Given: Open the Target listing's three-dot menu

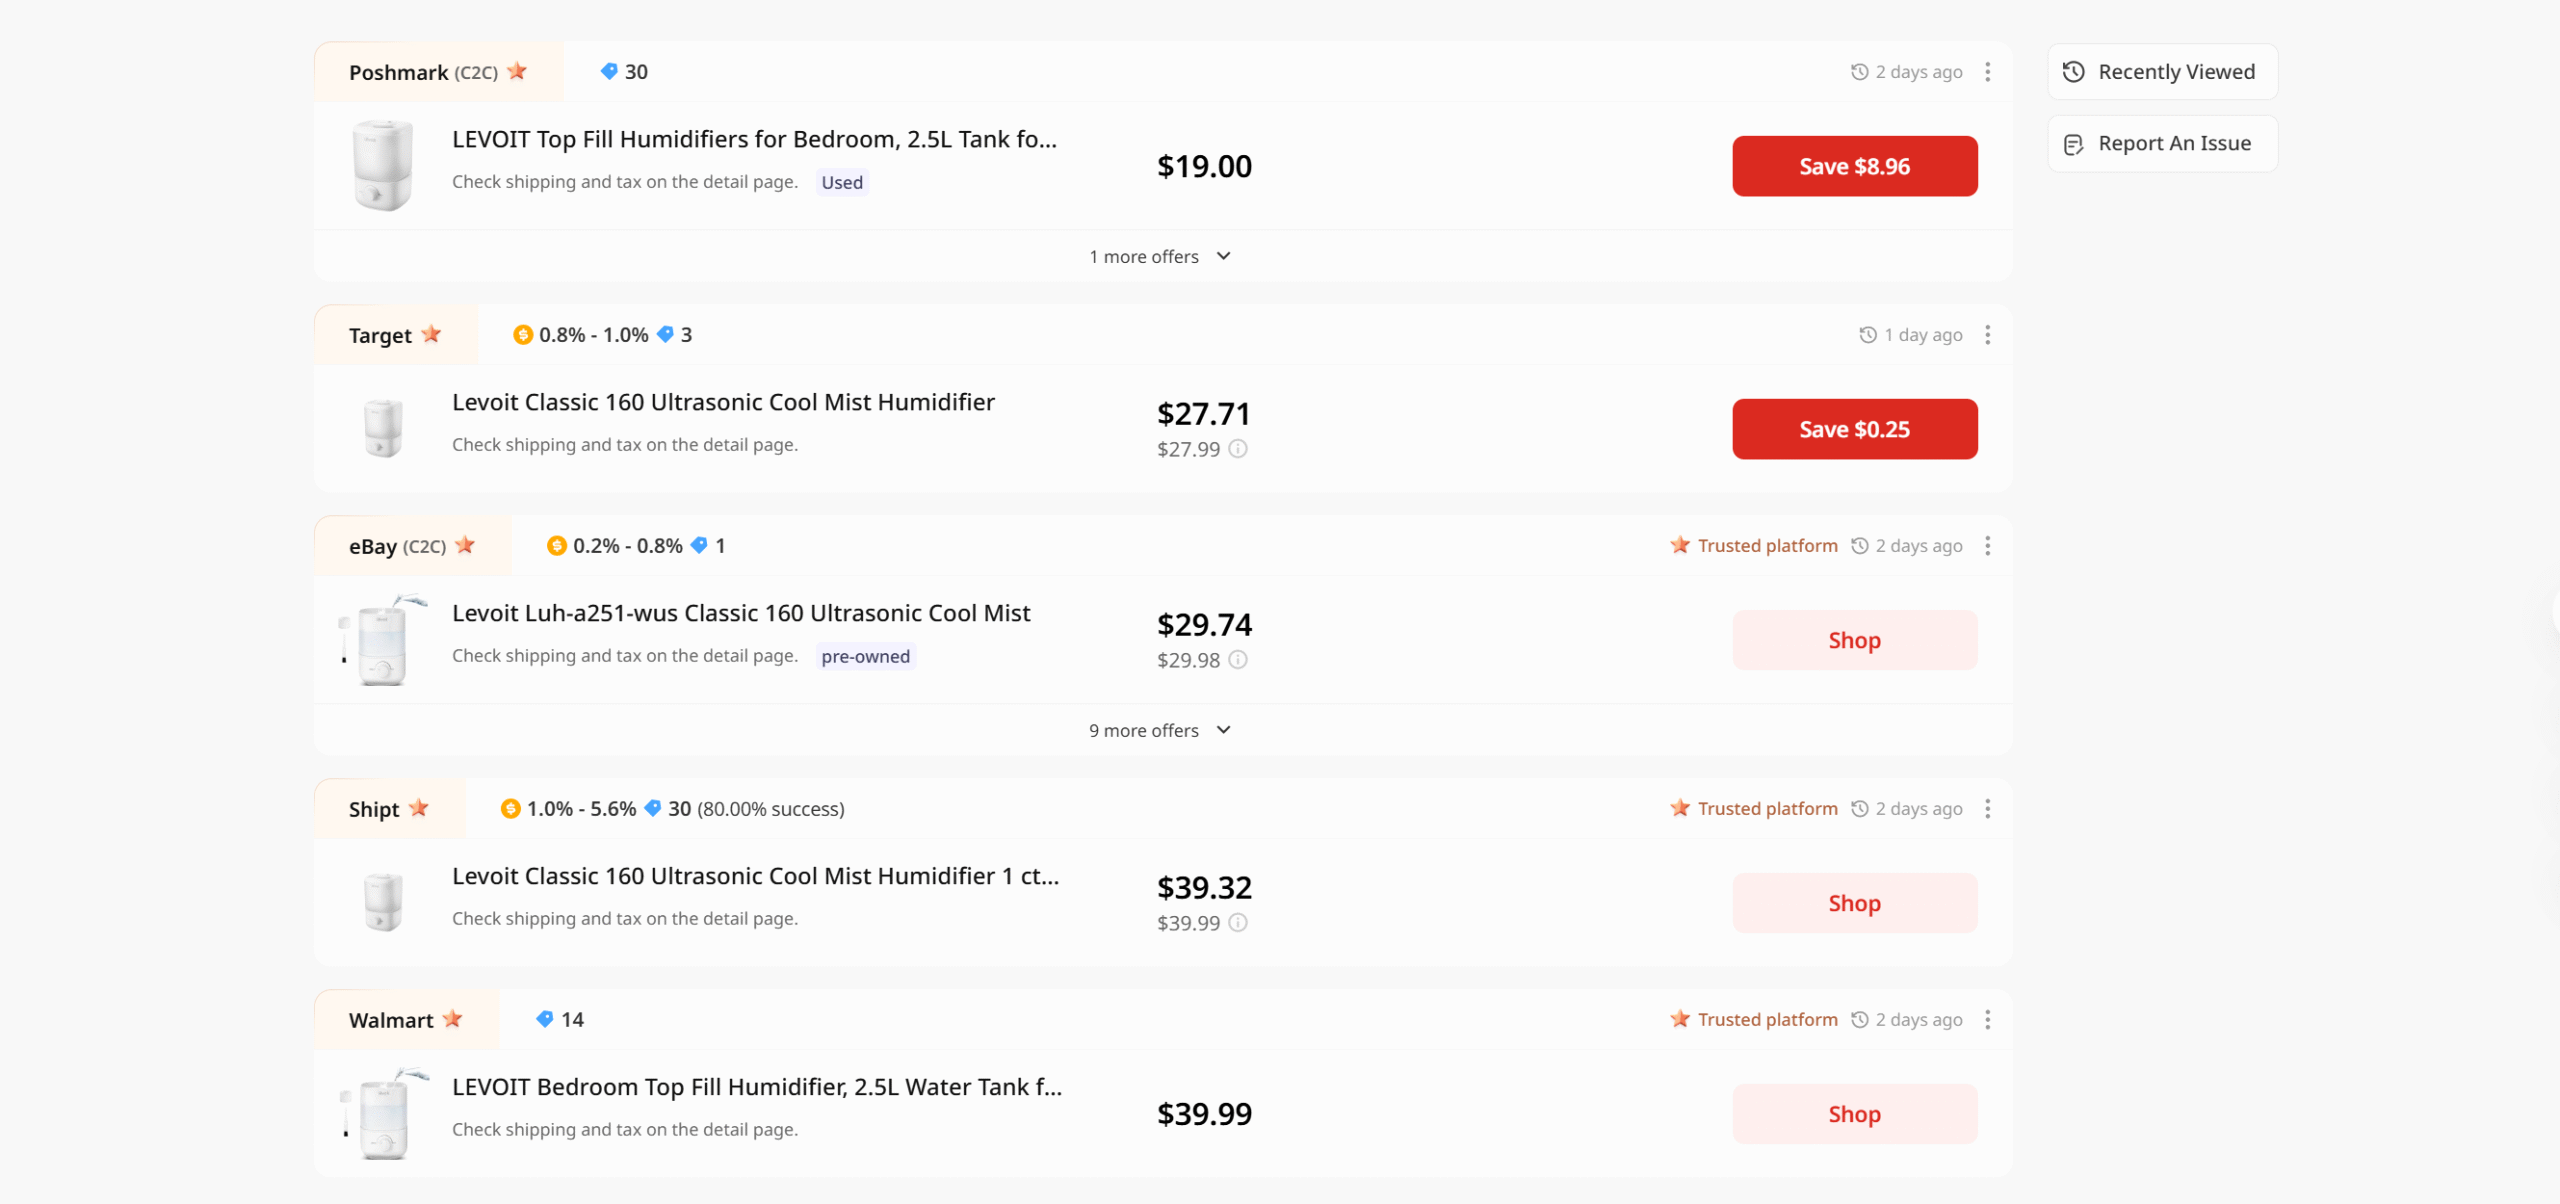Looking at the screenshot, I should coord(1987,335).
